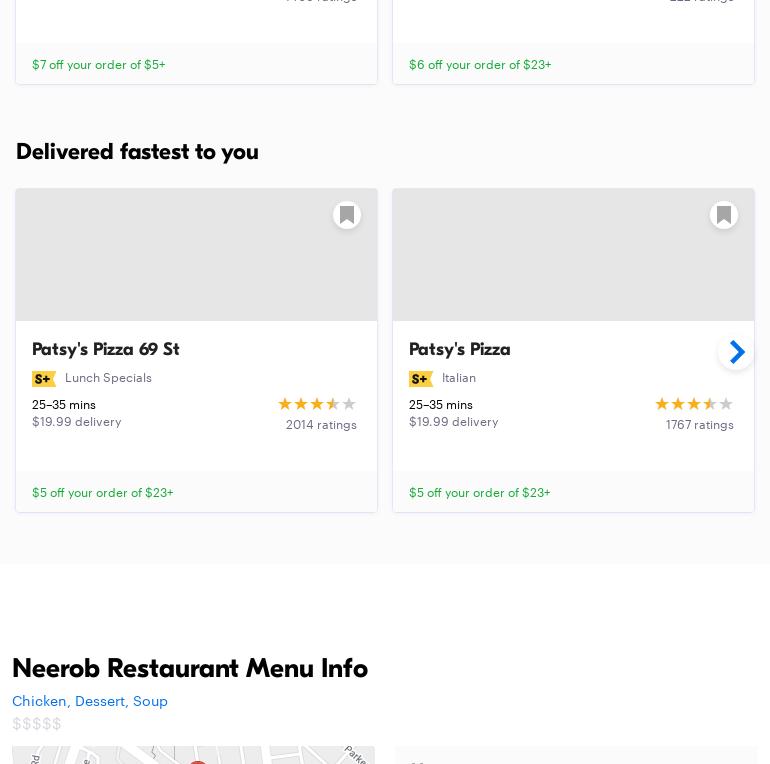
Task: Click $5 off offer under Patsy's Pizza Italian
Action: [480, 492]
